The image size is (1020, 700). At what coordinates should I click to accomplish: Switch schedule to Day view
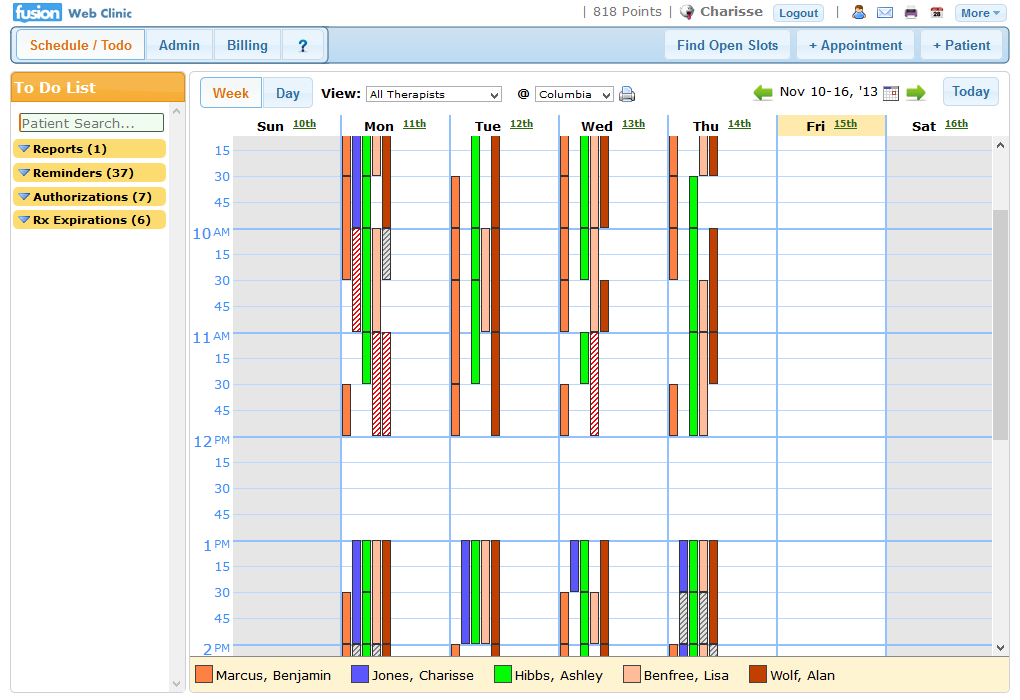click(288, 93)
